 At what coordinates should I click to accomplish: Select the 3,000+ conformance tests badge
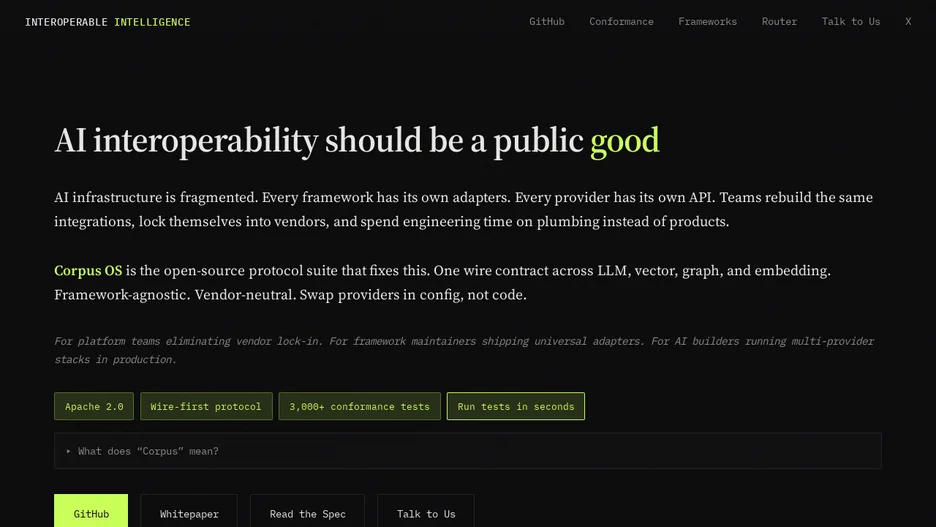[x=359, y=406]
